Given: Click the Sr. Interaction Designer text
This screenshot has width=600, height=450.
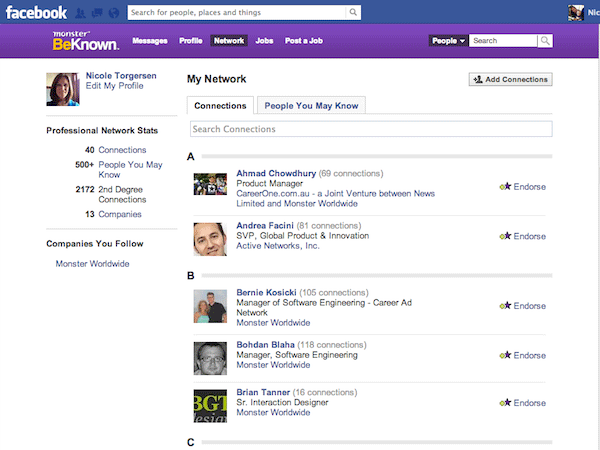Looking at the screenshot, I should coord(282,402).
